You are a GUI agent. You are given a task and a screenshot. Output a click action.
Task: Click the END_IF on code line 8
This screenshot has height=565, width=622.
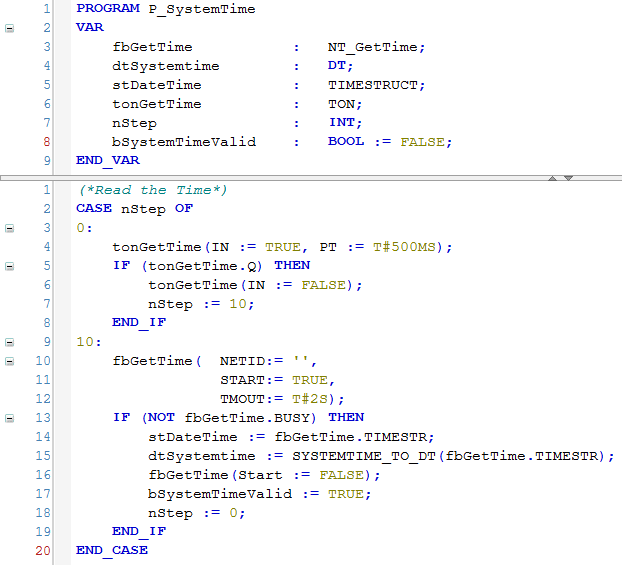pos(139,323)
